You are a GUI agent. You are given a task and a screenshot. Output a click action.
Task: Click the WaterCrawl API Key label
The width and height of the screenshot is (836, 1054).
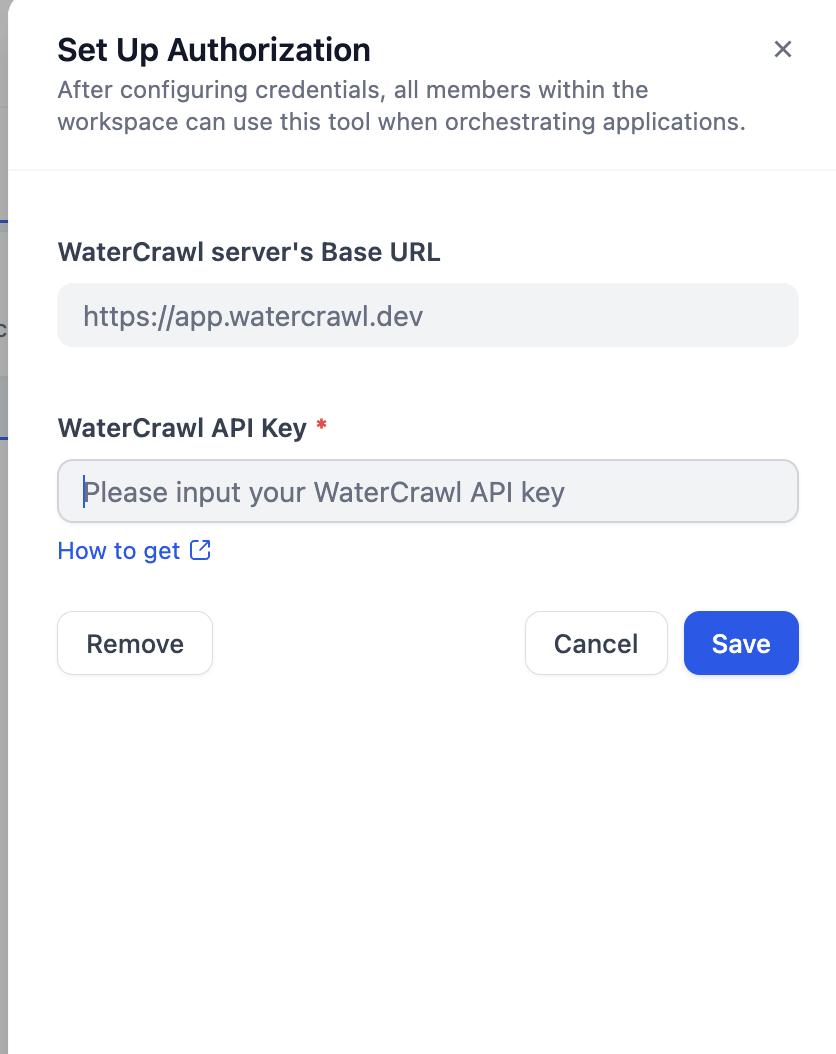(x=182, y=428)
